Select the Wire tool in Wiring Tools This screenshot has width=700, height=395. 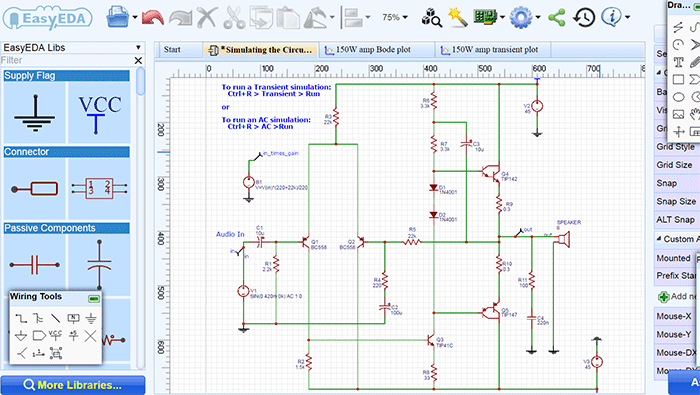(x=21, y=318)
